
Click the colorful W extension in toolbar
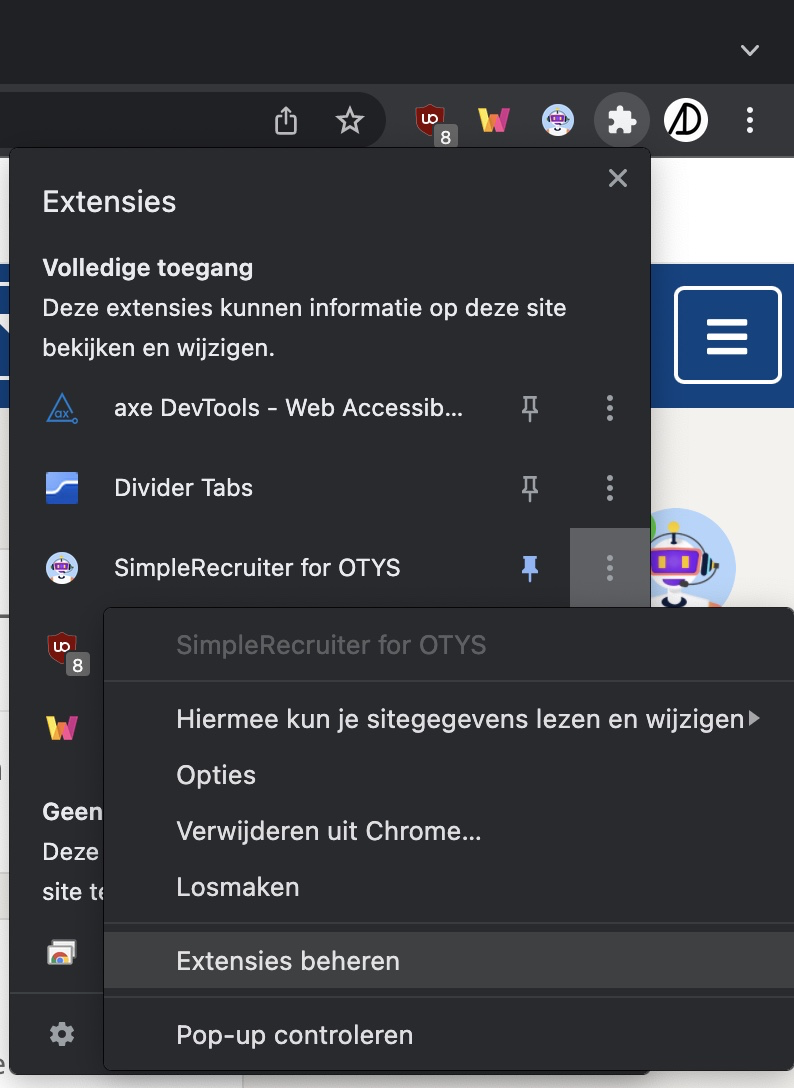click(494, 121)
